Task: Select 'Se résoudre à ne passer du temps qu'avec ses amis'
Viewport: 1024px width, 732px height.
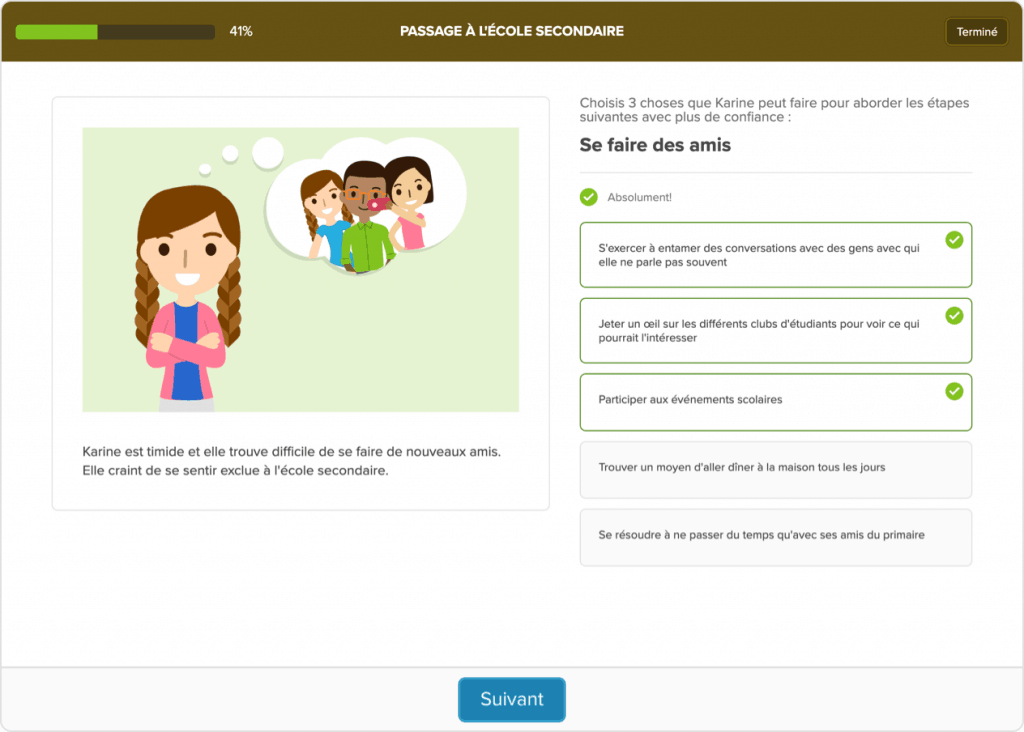Action: pyautogui.click(x=776, y=536)
